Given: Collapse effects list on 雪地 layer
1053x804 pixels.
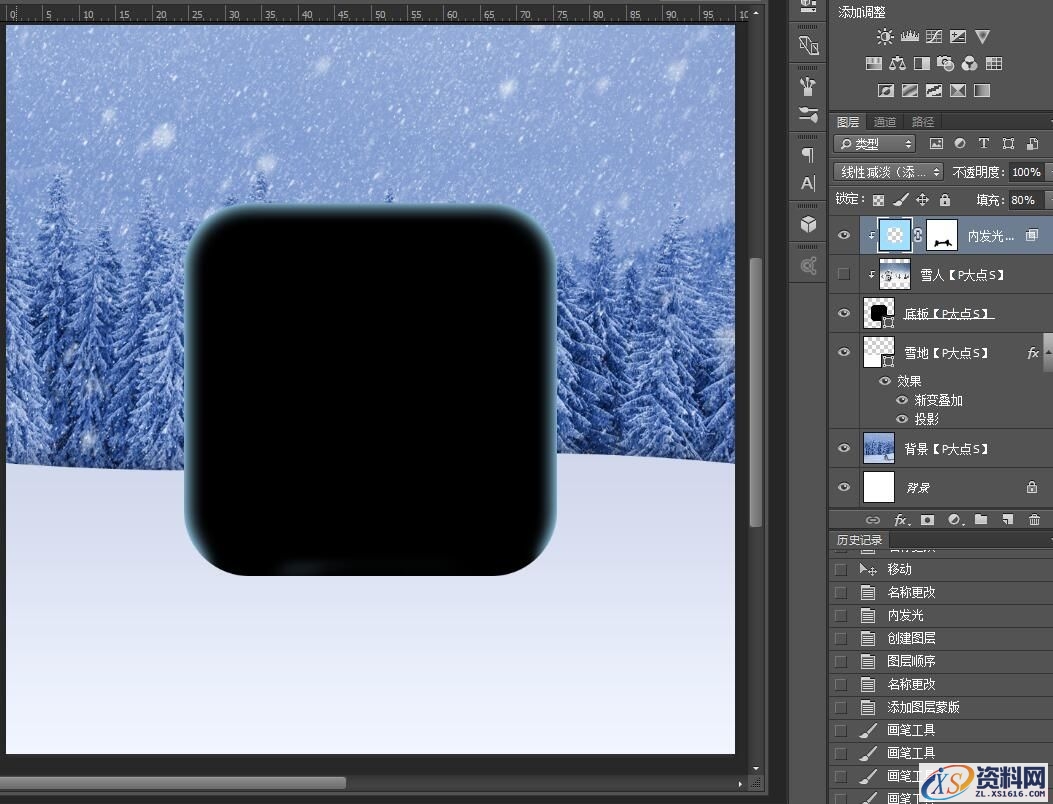Looking at the screenshot, I should [x=1047, y=352].
